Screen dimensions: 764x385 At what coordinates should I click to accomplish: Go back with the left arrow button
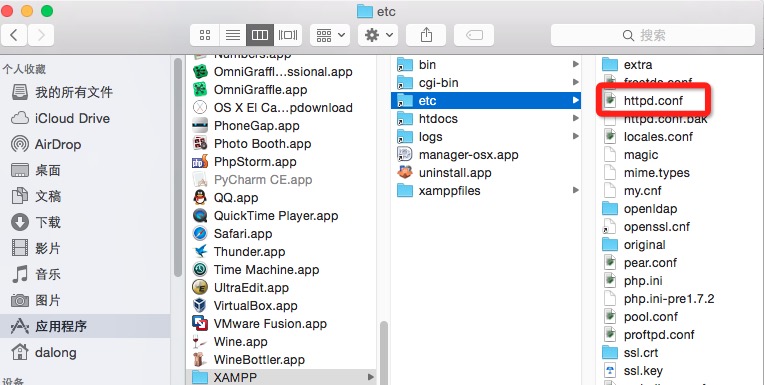[x=14, y=35]
